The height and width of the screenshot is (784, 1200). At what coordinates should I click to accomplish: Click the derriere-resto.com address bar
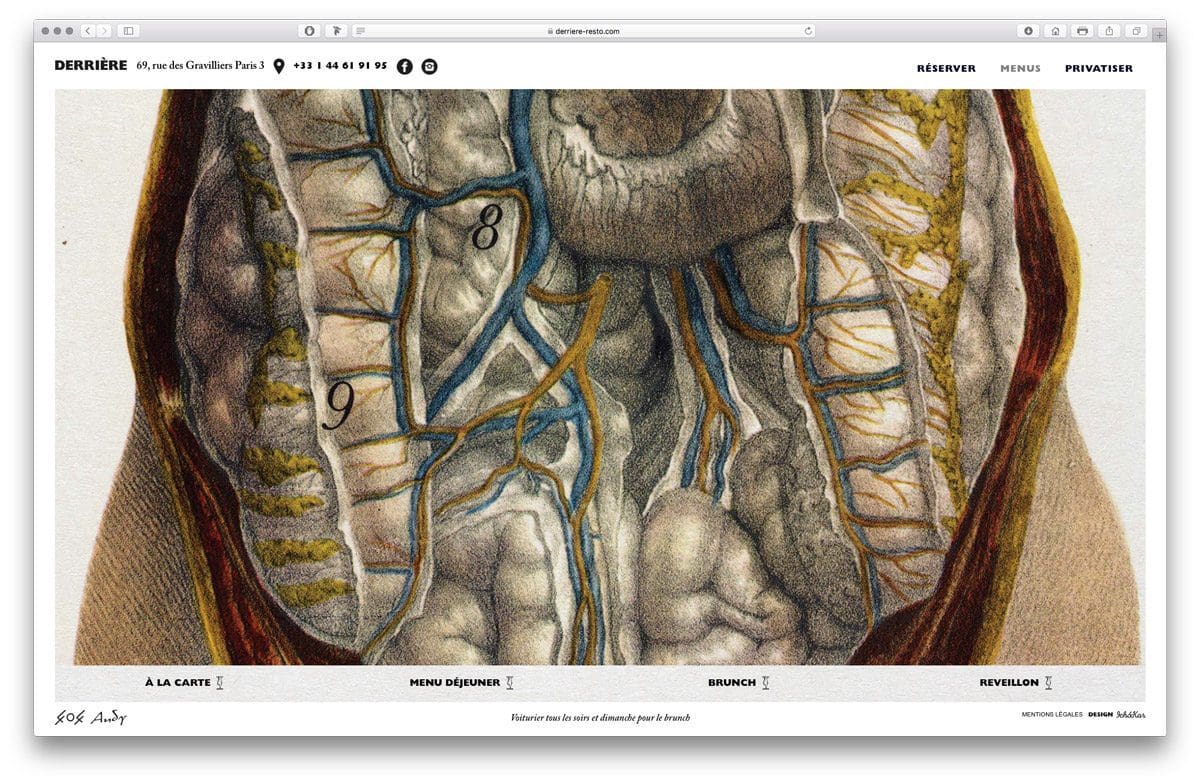coord(583,31)
